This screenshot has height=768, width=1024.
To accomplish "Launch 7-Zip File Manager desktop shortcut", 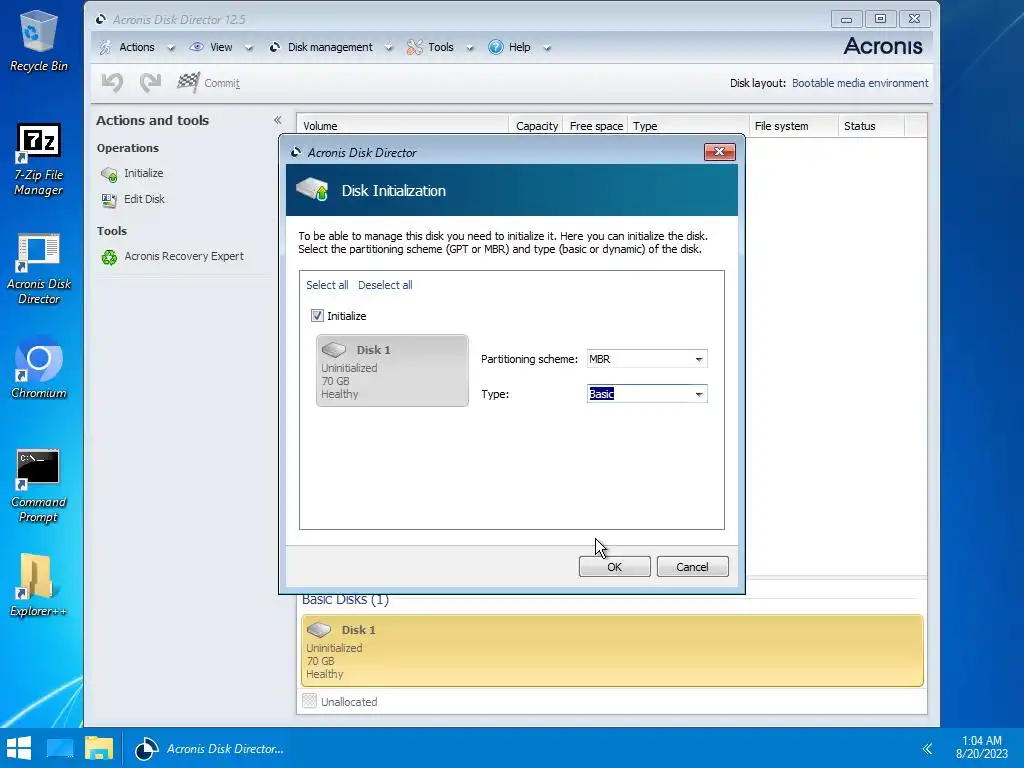I will point(39,159).
